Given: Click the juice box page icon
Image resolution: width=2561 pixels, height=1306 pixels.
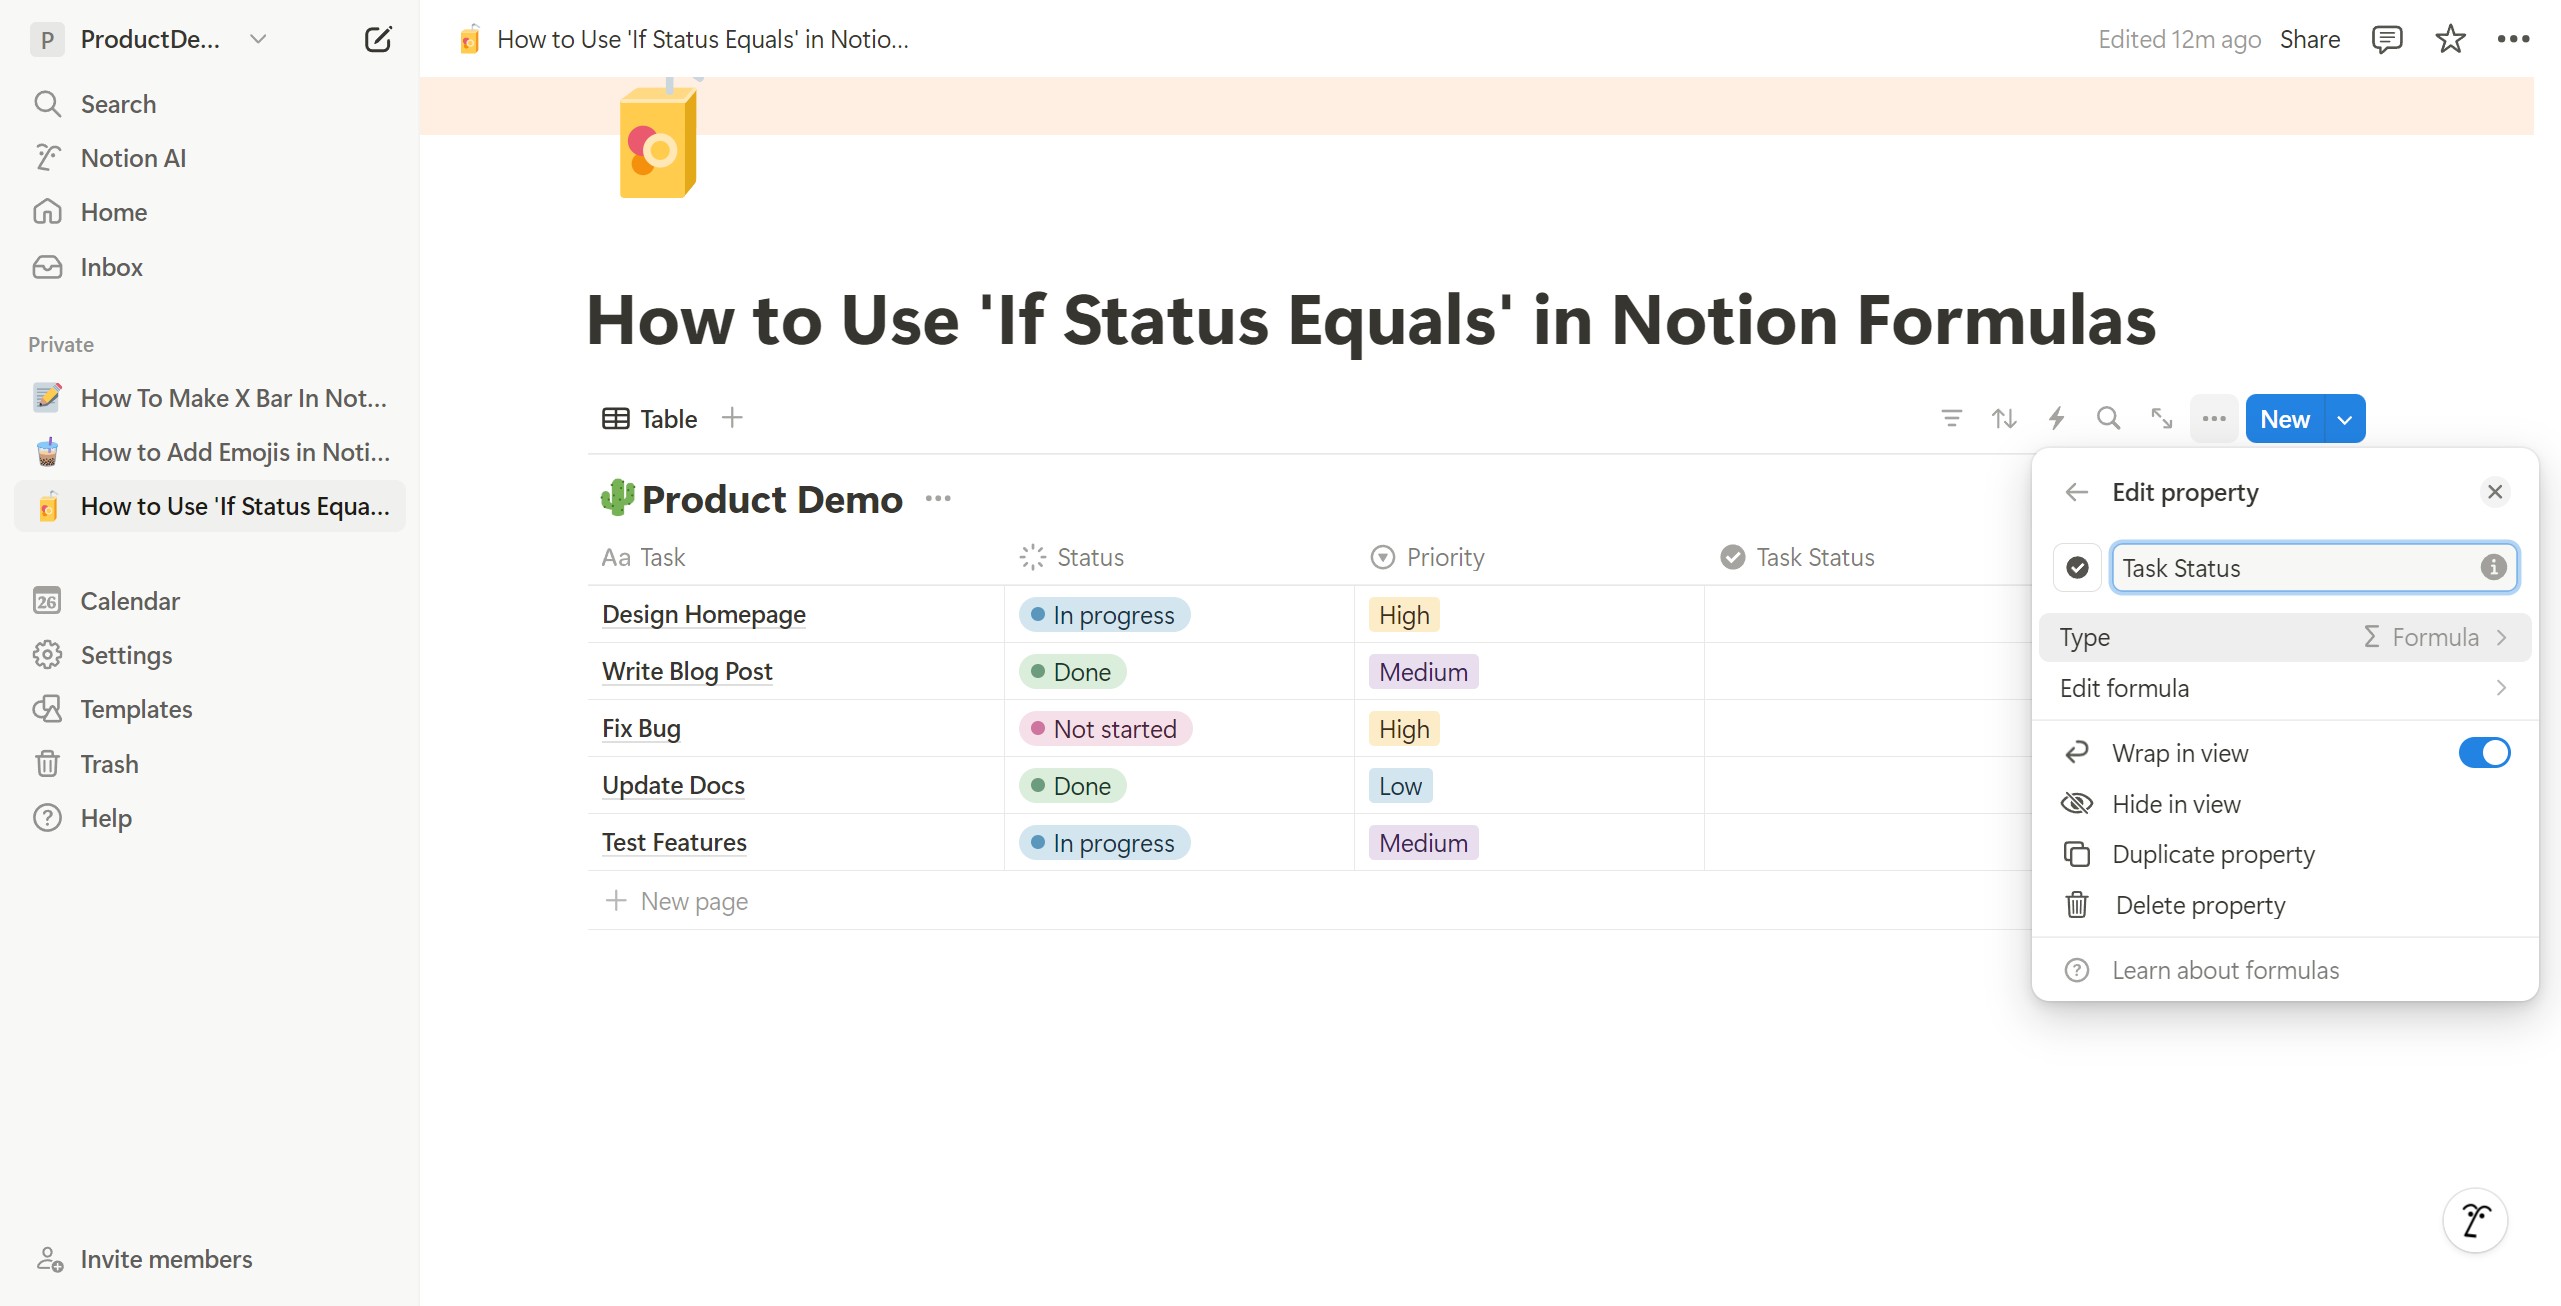Looking at the screenshot, I should 658,140.
